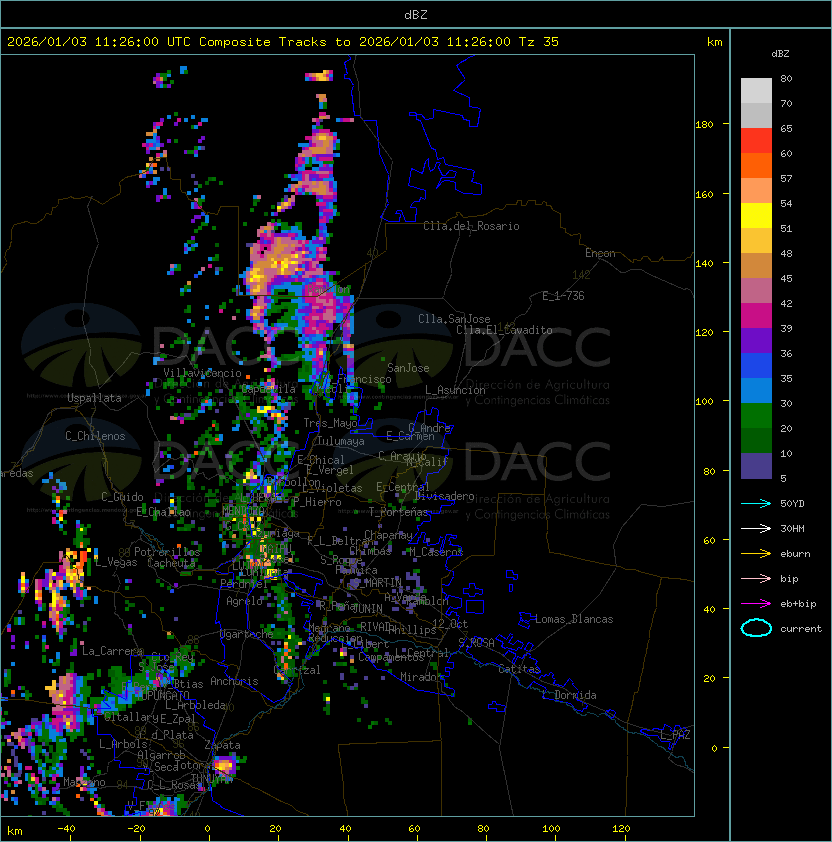The height and width of the screenshot is (842, 832).
Task: Click the 'C_Chilenos' map label
Action: [x=95, y=436]
